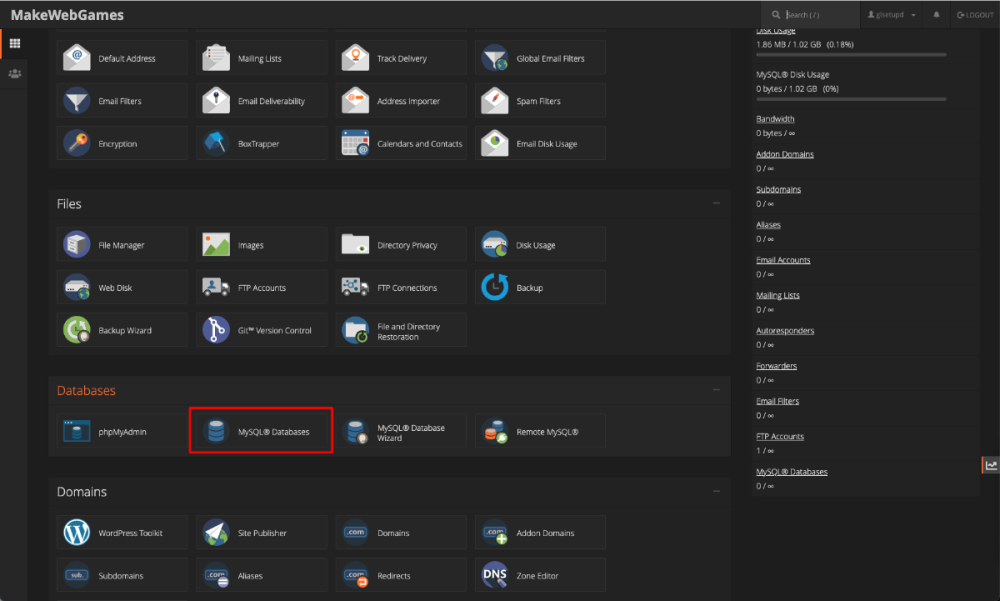
Task: Open phpMyAdmin
Action: click(x=121, y=431)
